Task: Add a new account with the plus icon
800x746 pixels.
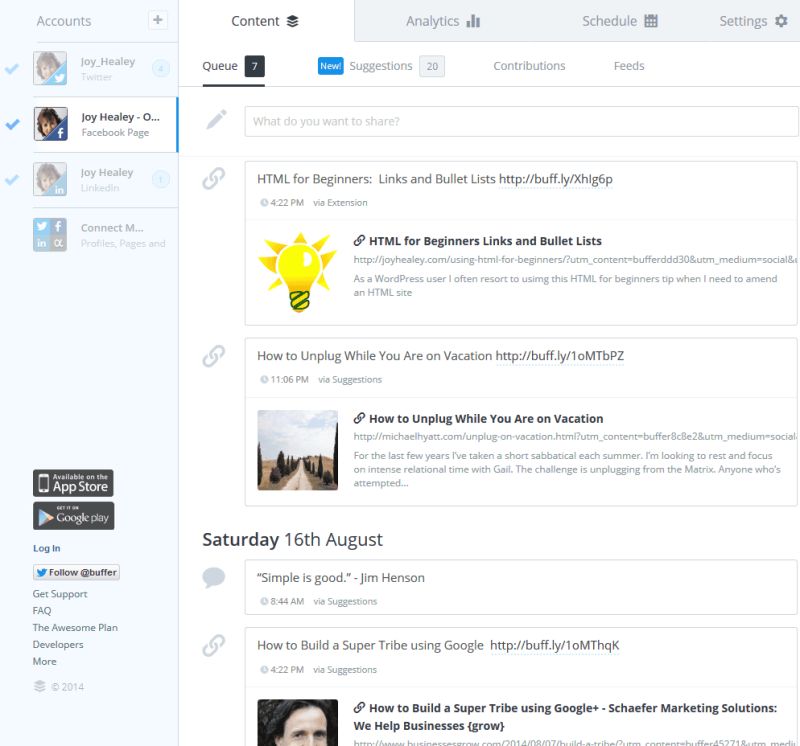Action: click(x=156, y=20)
